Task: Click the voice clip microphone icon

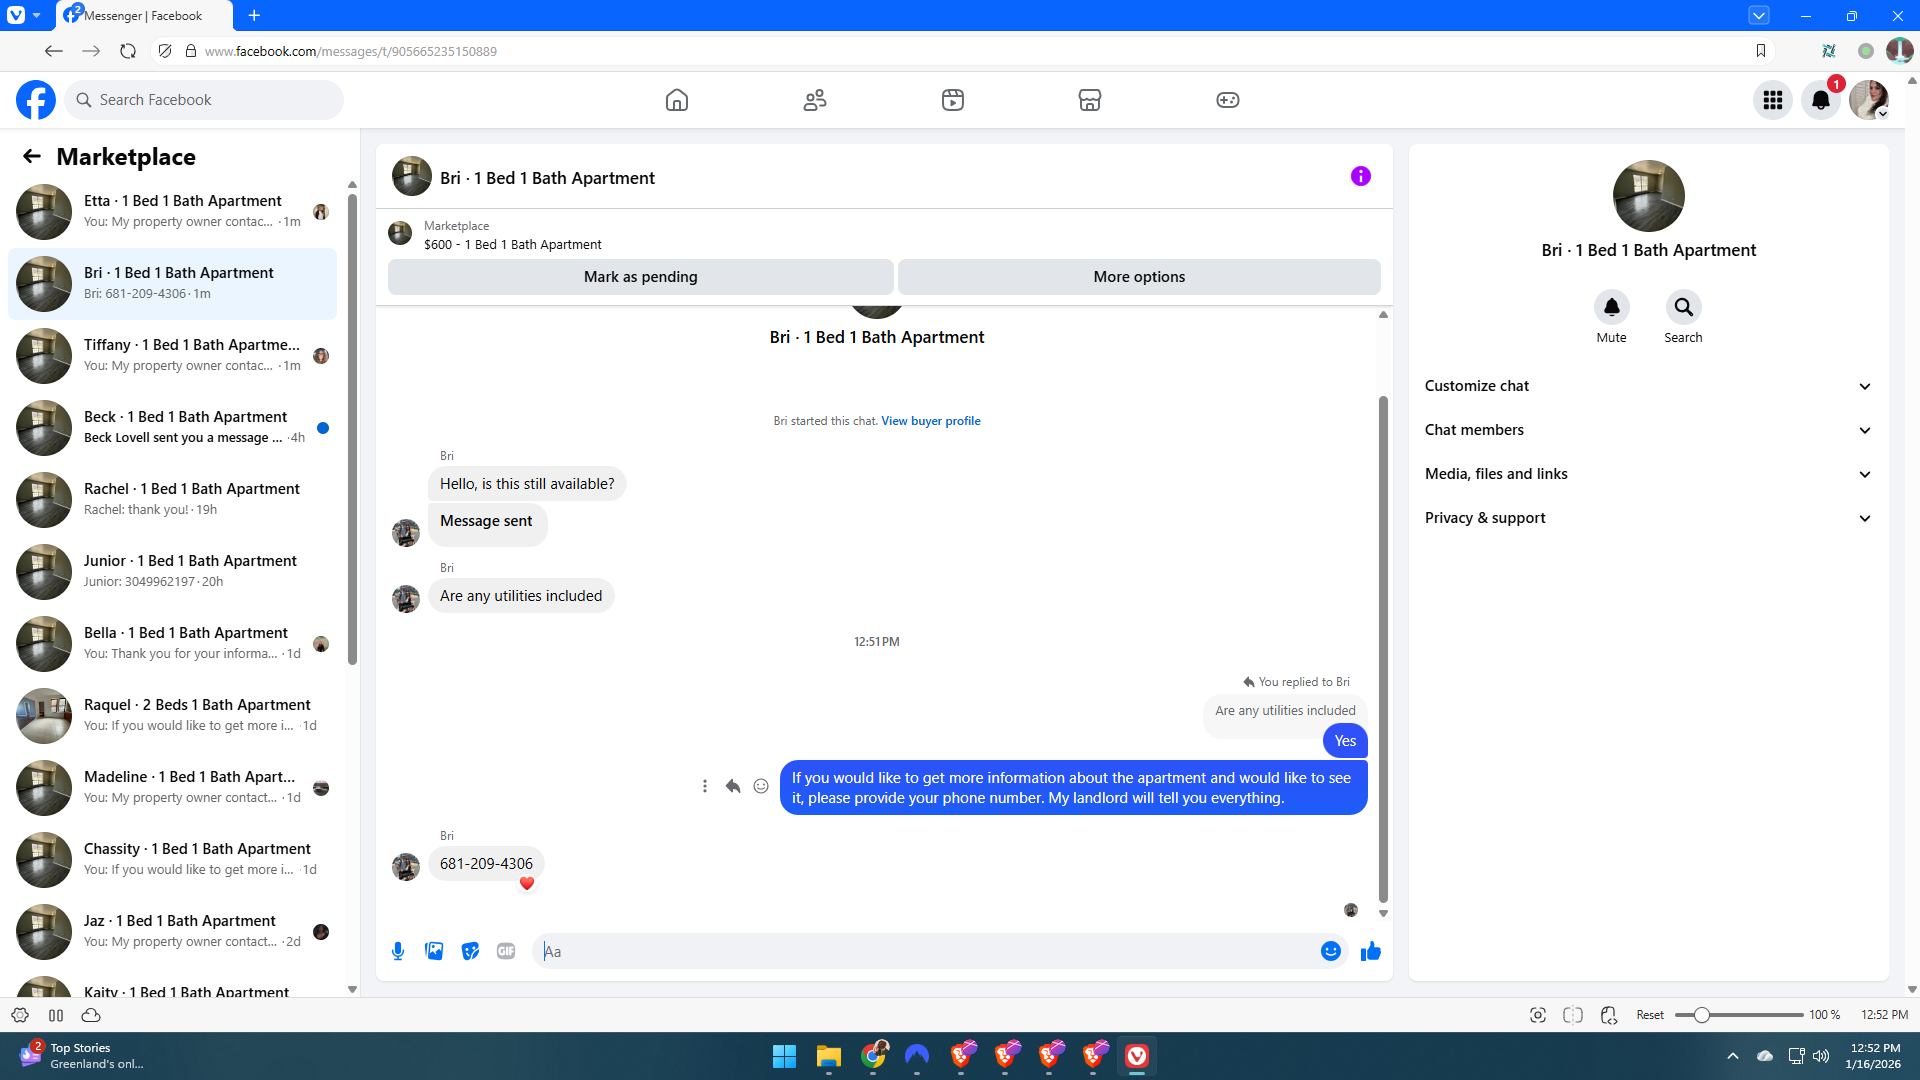Action: (398, 951)
